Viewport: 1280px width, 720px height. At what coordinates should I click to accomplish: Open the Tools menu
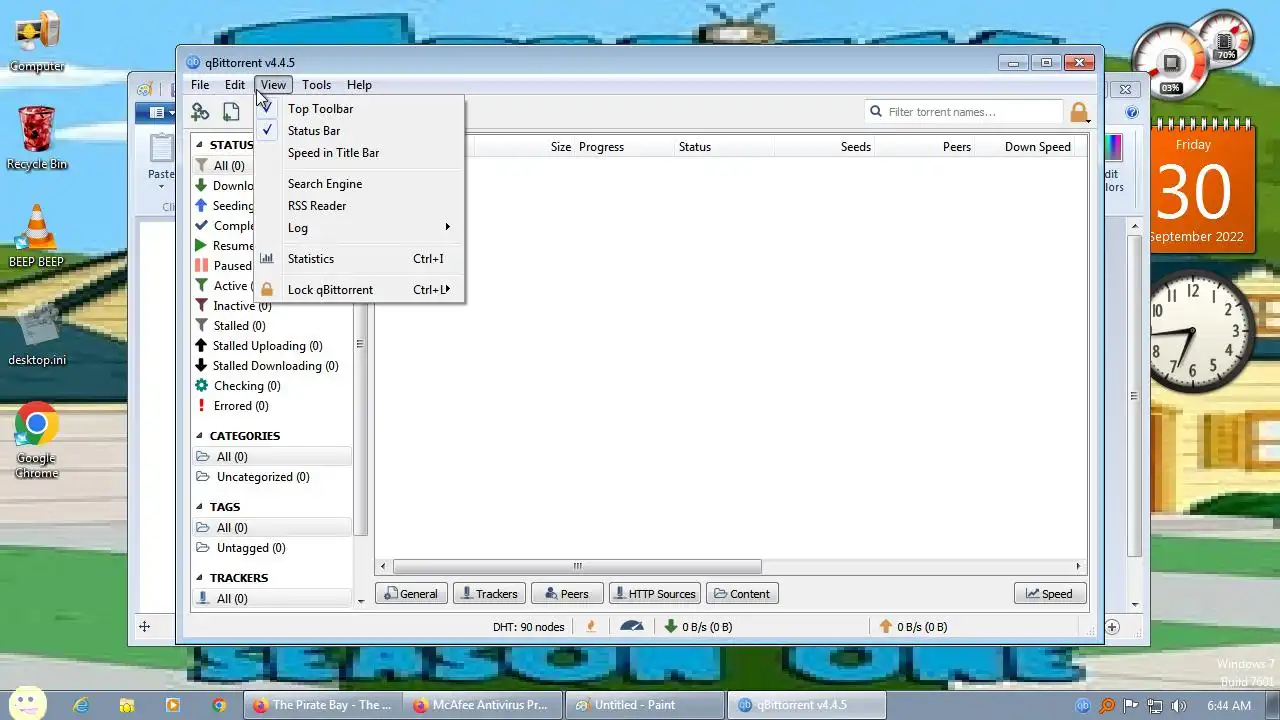tap(316, 85)
